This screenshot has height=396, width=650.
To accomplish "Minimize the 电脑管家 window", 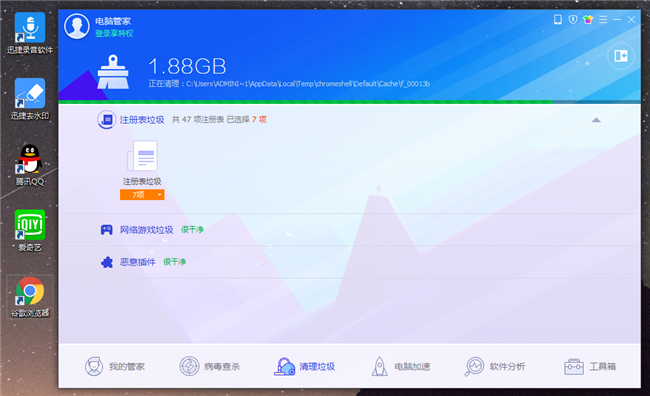I will [x=617, y=19].
